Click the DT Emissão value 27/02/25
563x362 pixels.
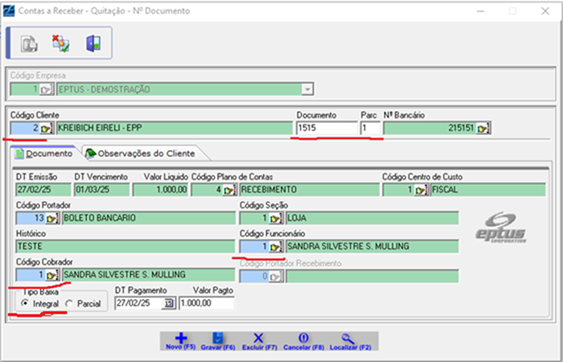click(x=43, y=190)
